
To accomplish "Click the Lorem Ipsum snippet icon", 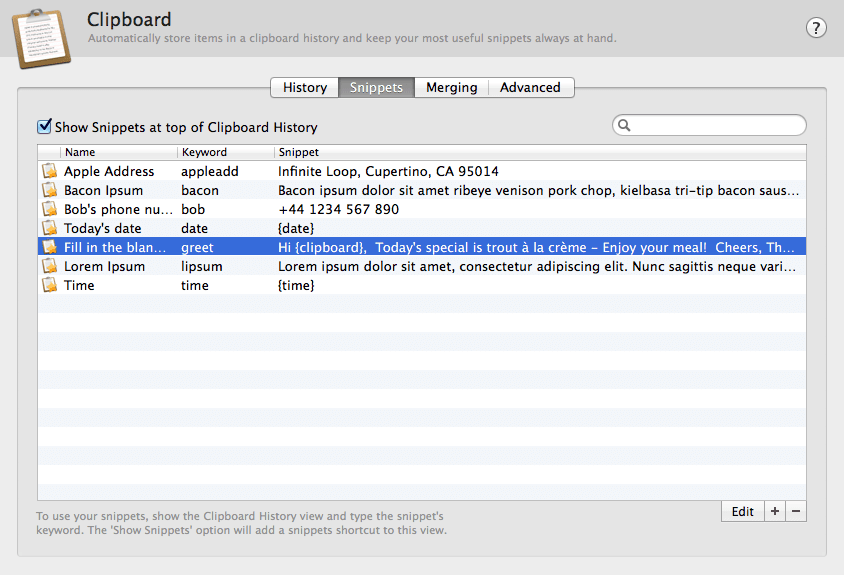I will point(50,266).
